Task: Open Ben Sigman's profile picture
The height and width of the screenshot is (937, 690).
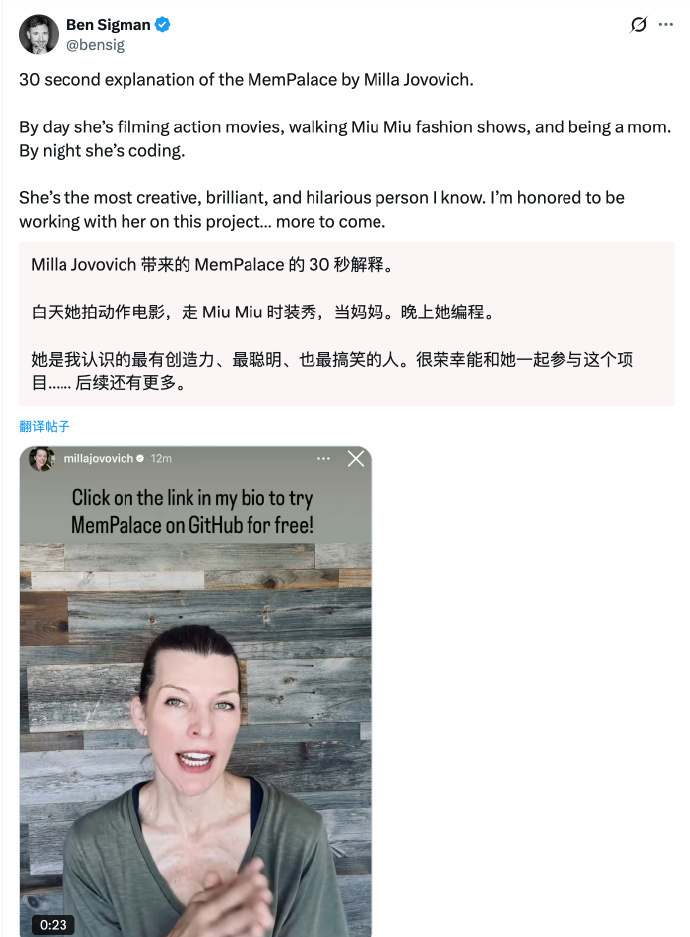Action: tap(39, 34)
